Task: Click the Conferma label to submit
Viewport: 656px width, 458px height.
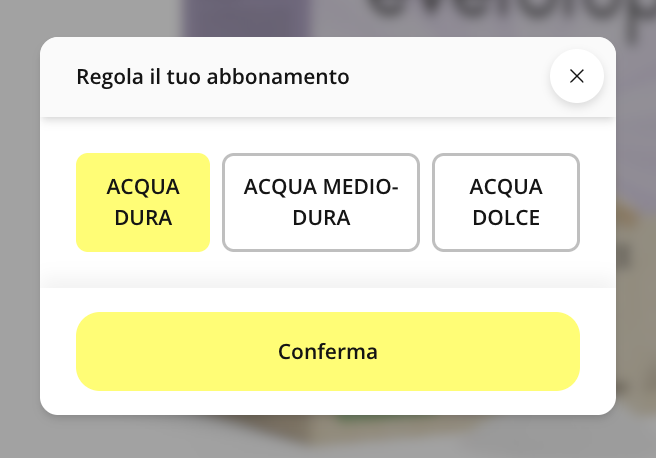Action: click(x=328, y=352)
